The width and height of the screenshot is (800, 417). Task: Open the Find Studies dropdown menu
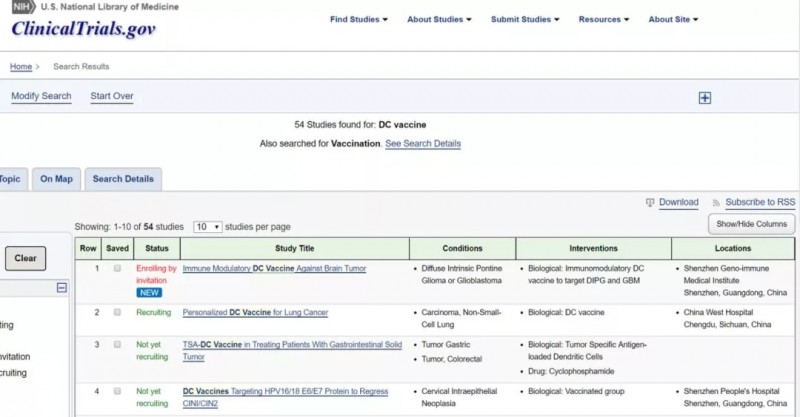[359, 19]
